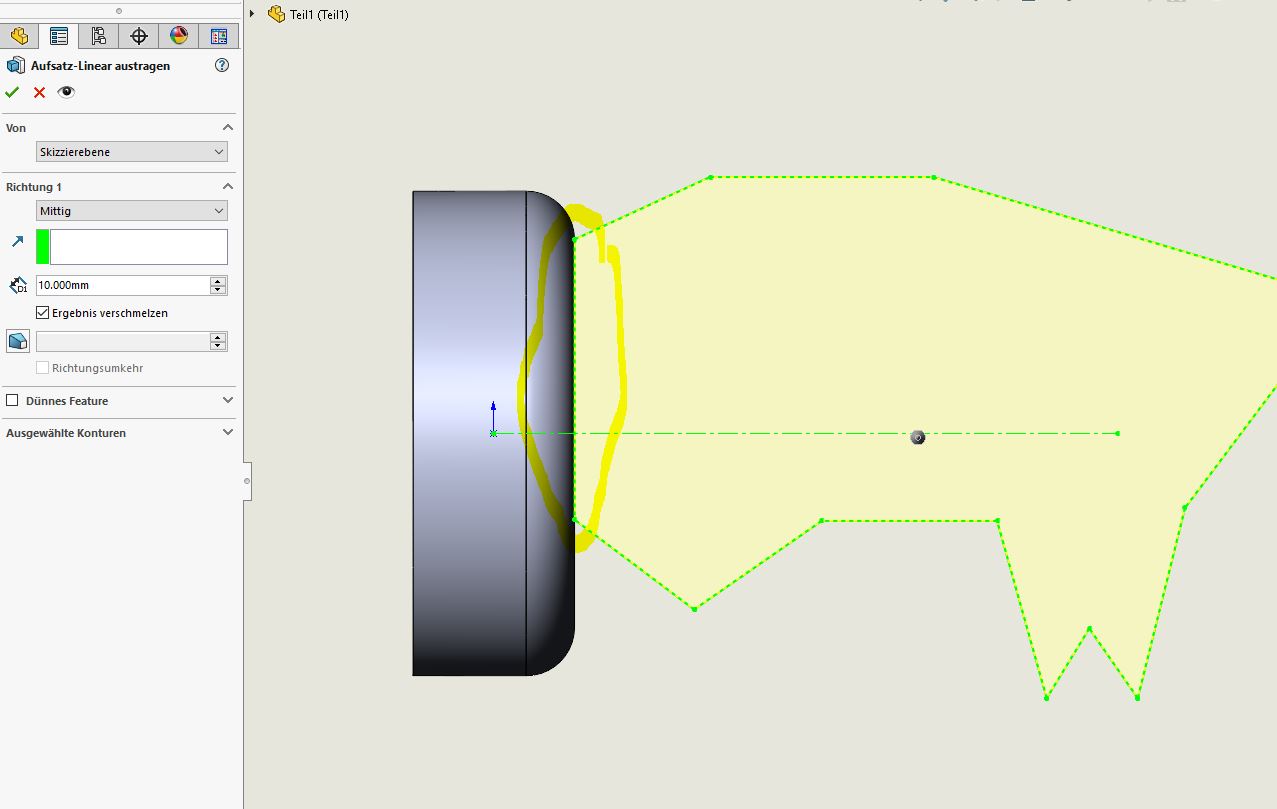
Task: Click the Teil1 part icon
Action: click(x=277, y=14)
